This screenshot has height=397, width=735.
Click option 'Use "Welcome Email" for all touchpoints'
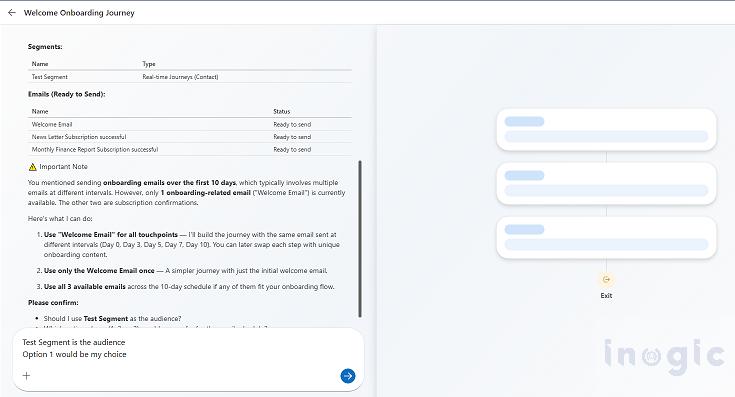coord(111,234)
